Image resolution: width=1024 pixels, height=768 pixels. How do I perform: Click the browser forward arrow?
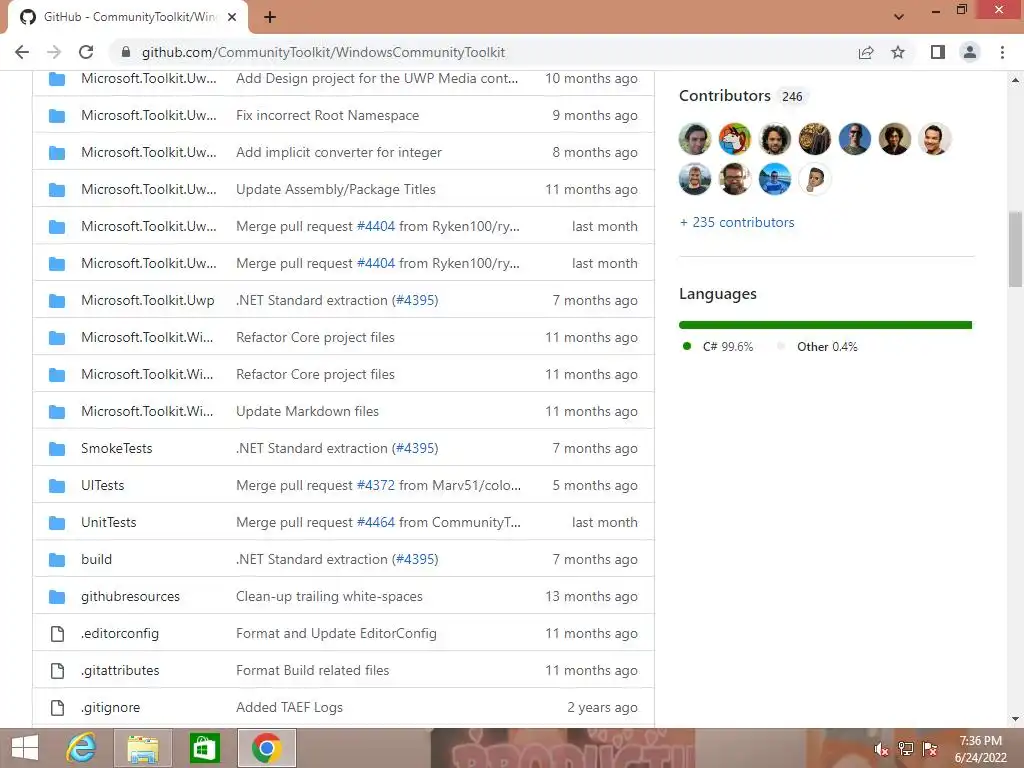pos(54,52)
